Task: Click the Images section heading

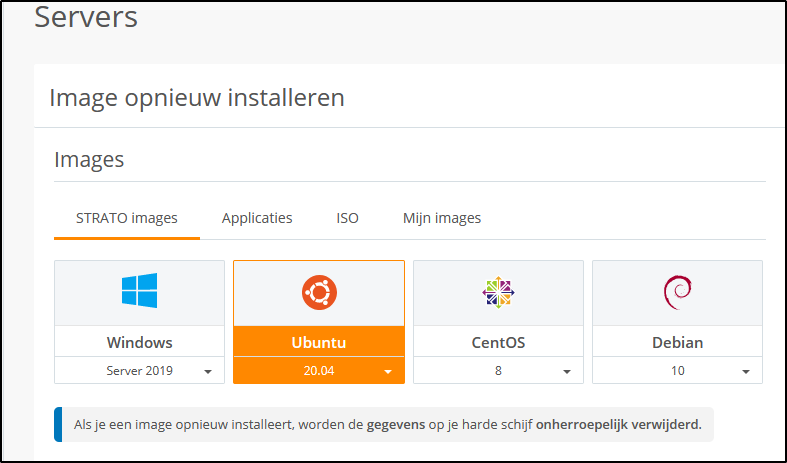Action: coord(89,159)
